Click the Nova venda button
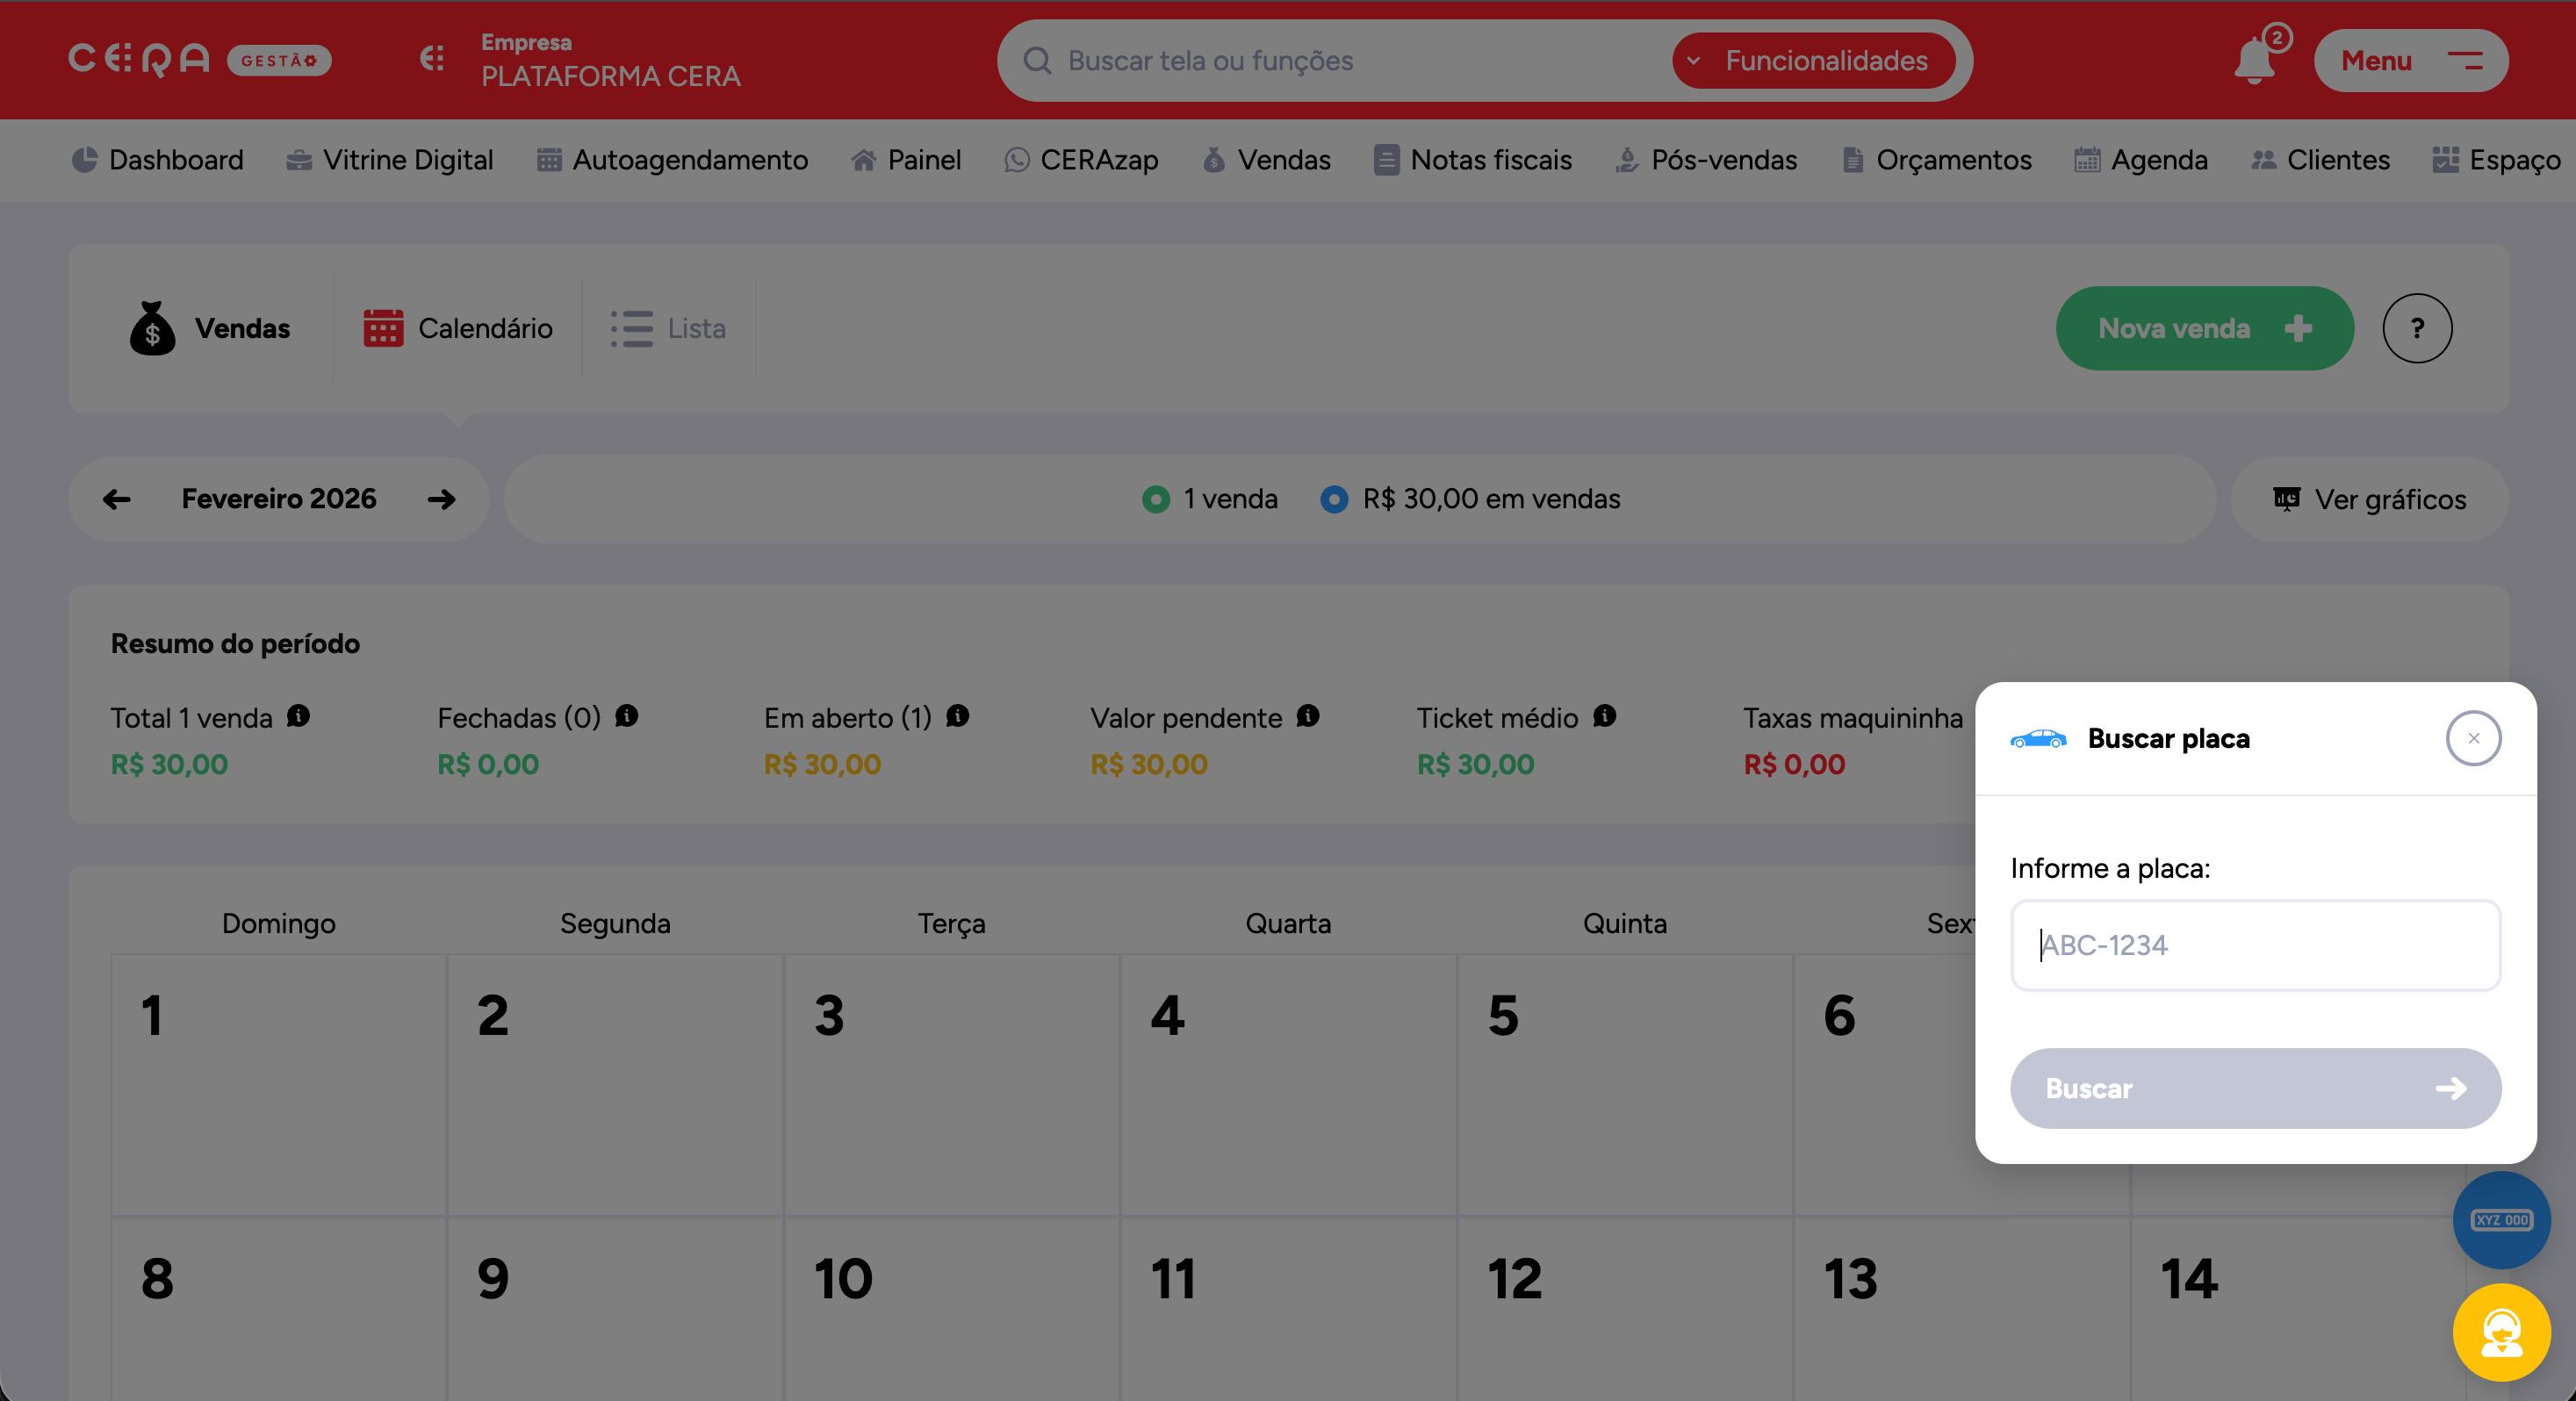 [2204, 328]
